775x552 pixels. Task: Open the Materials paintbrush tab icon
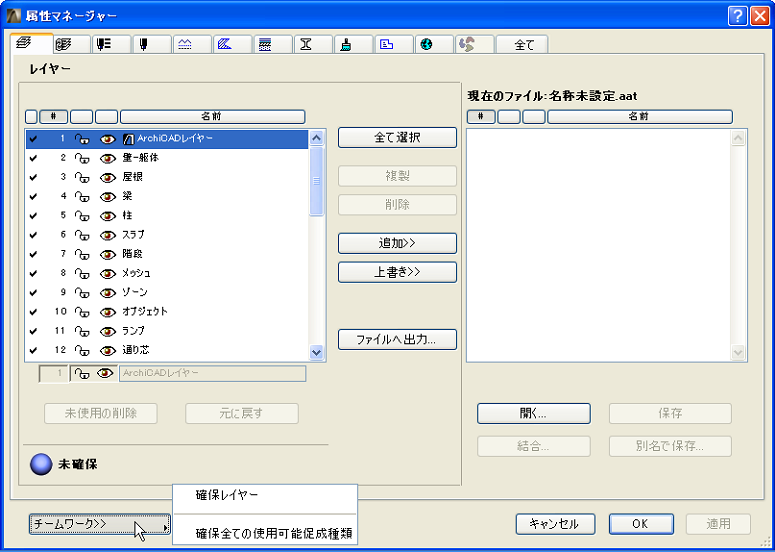354,44
